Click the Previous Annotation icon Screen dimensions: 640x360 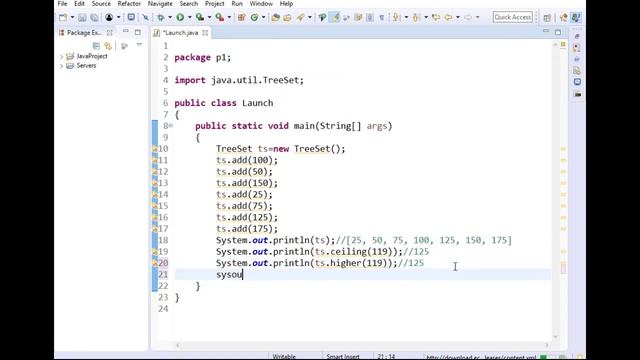[416, 18]
